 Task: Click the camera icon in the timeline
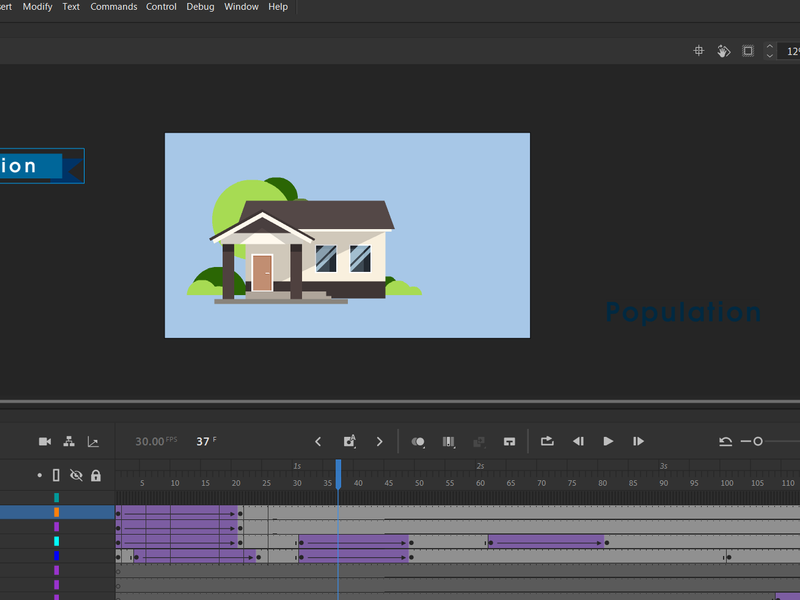tap(45, 441)
